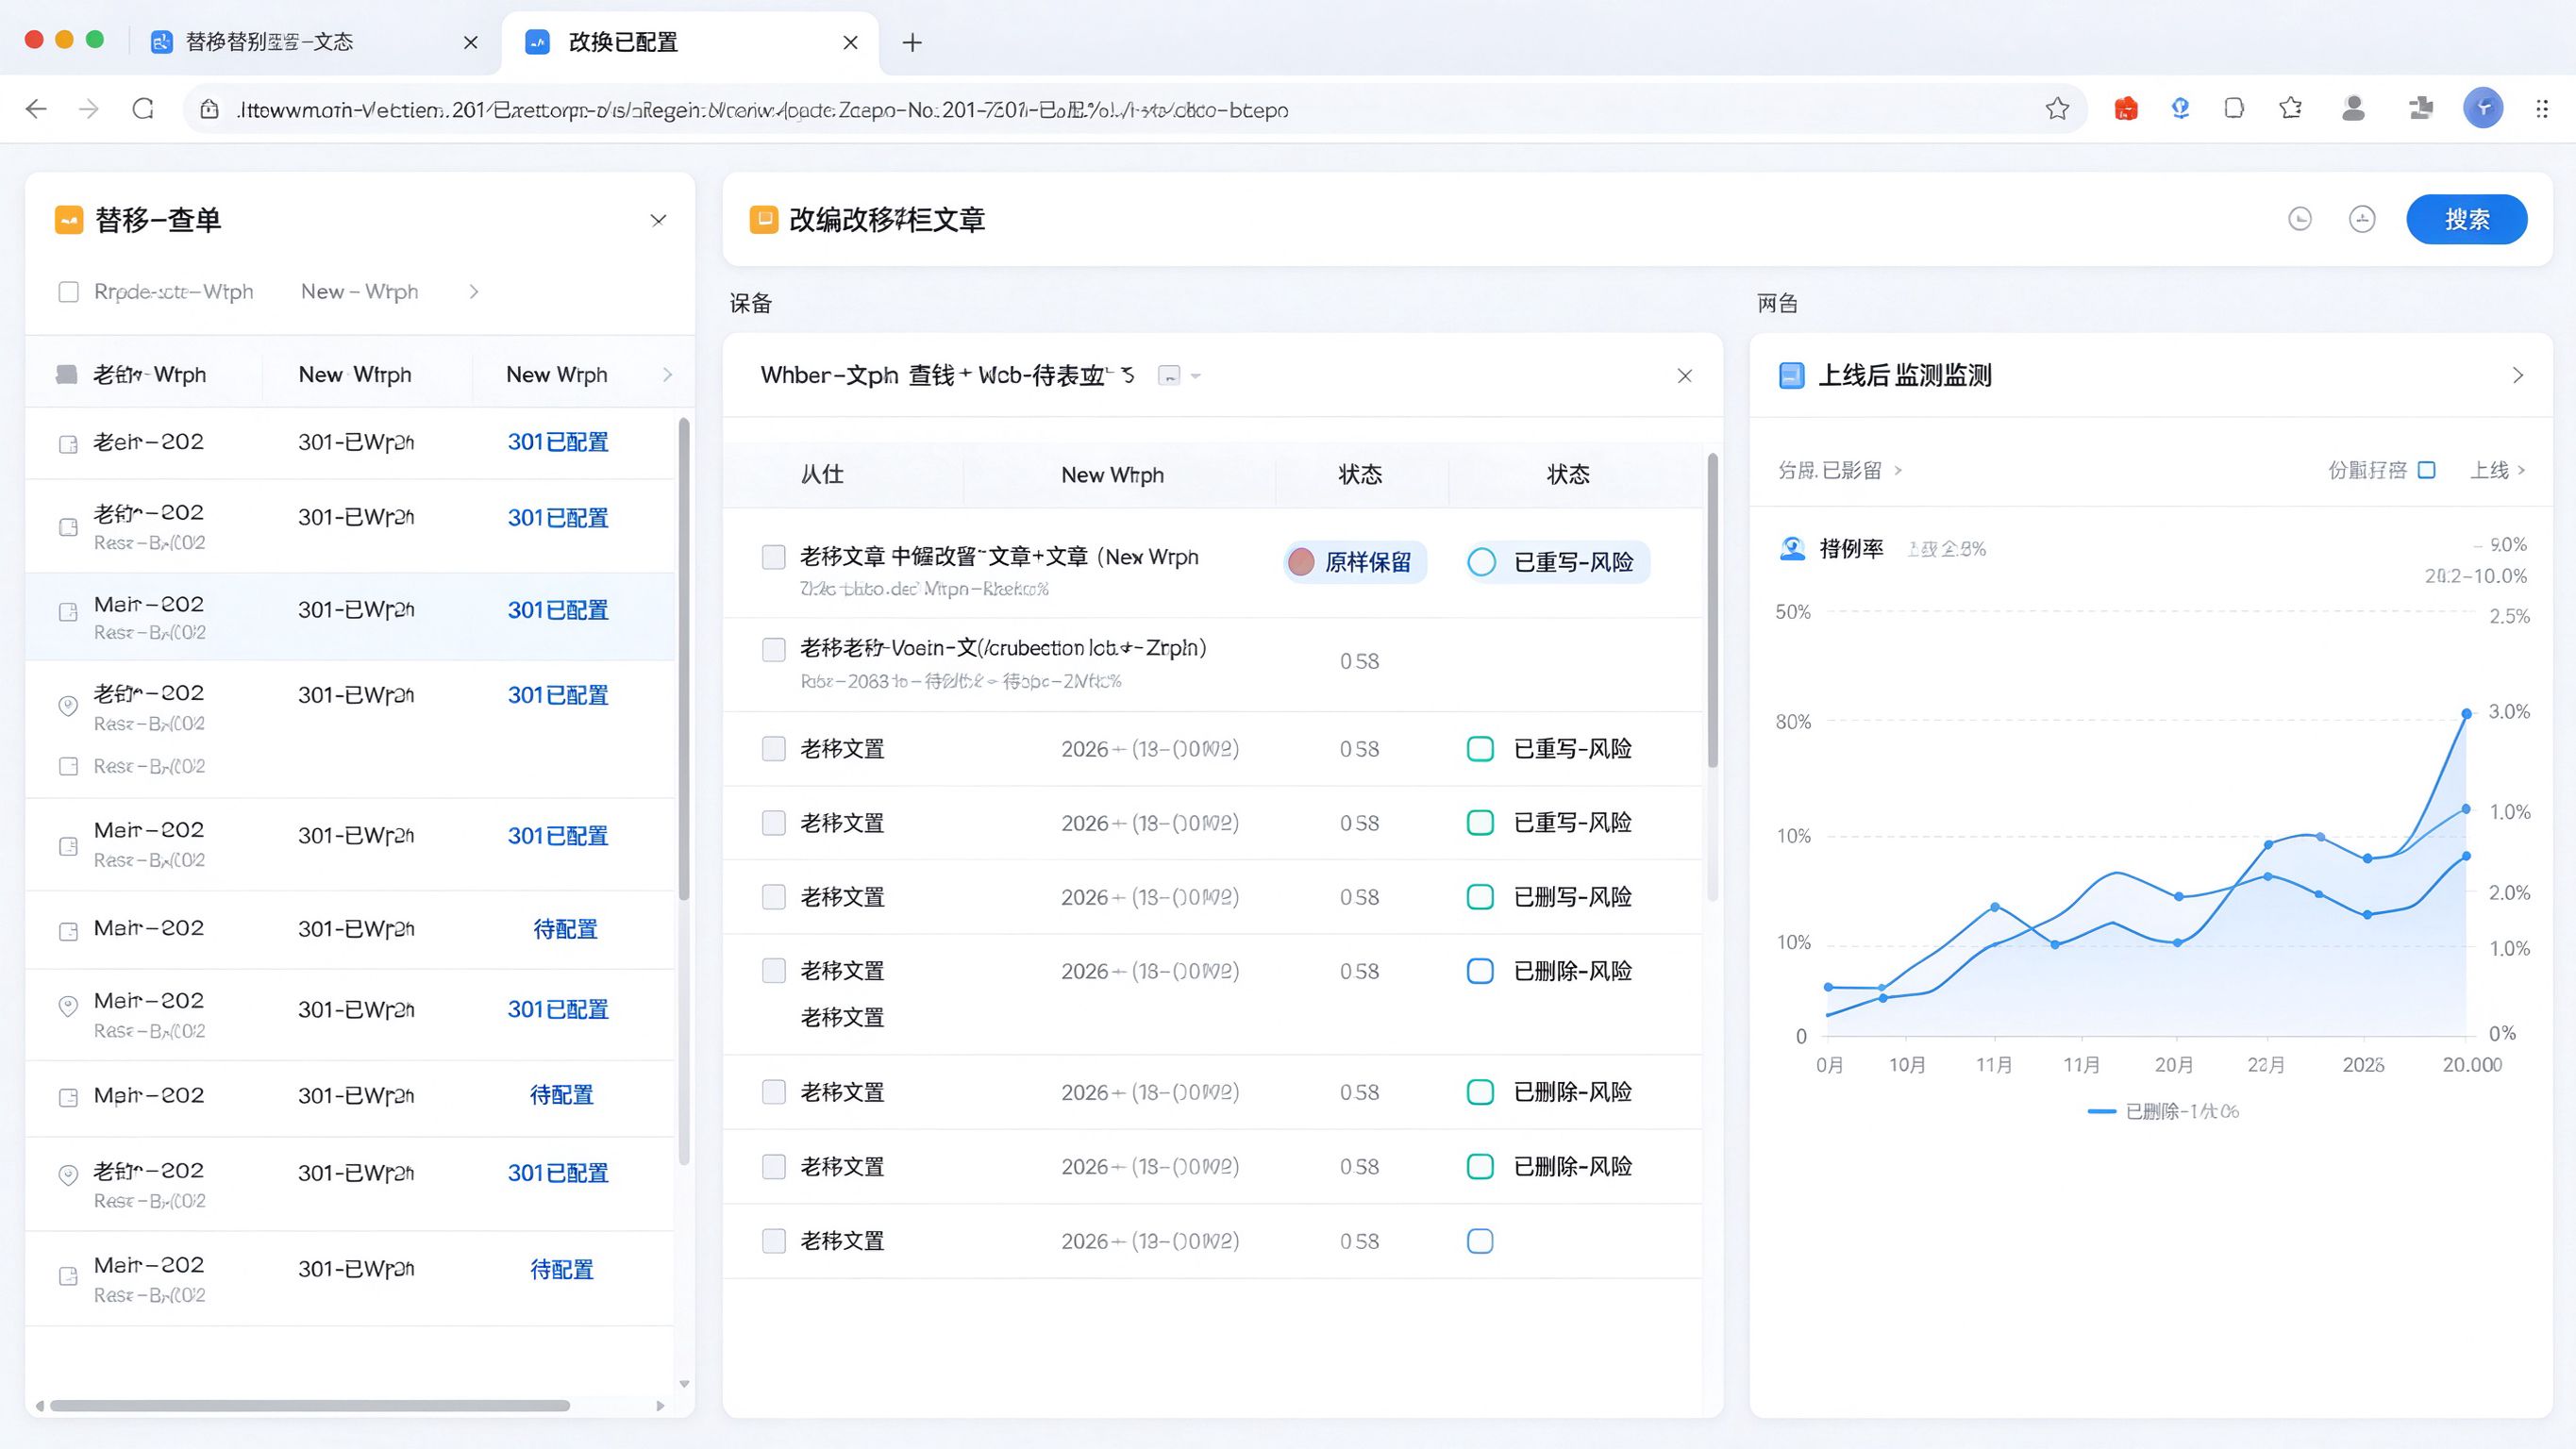The height and width of the screenshot is (1449, 2576).
Task: Expand the 分帠.已影留 chevron
Action: (x=1897, y=470)
